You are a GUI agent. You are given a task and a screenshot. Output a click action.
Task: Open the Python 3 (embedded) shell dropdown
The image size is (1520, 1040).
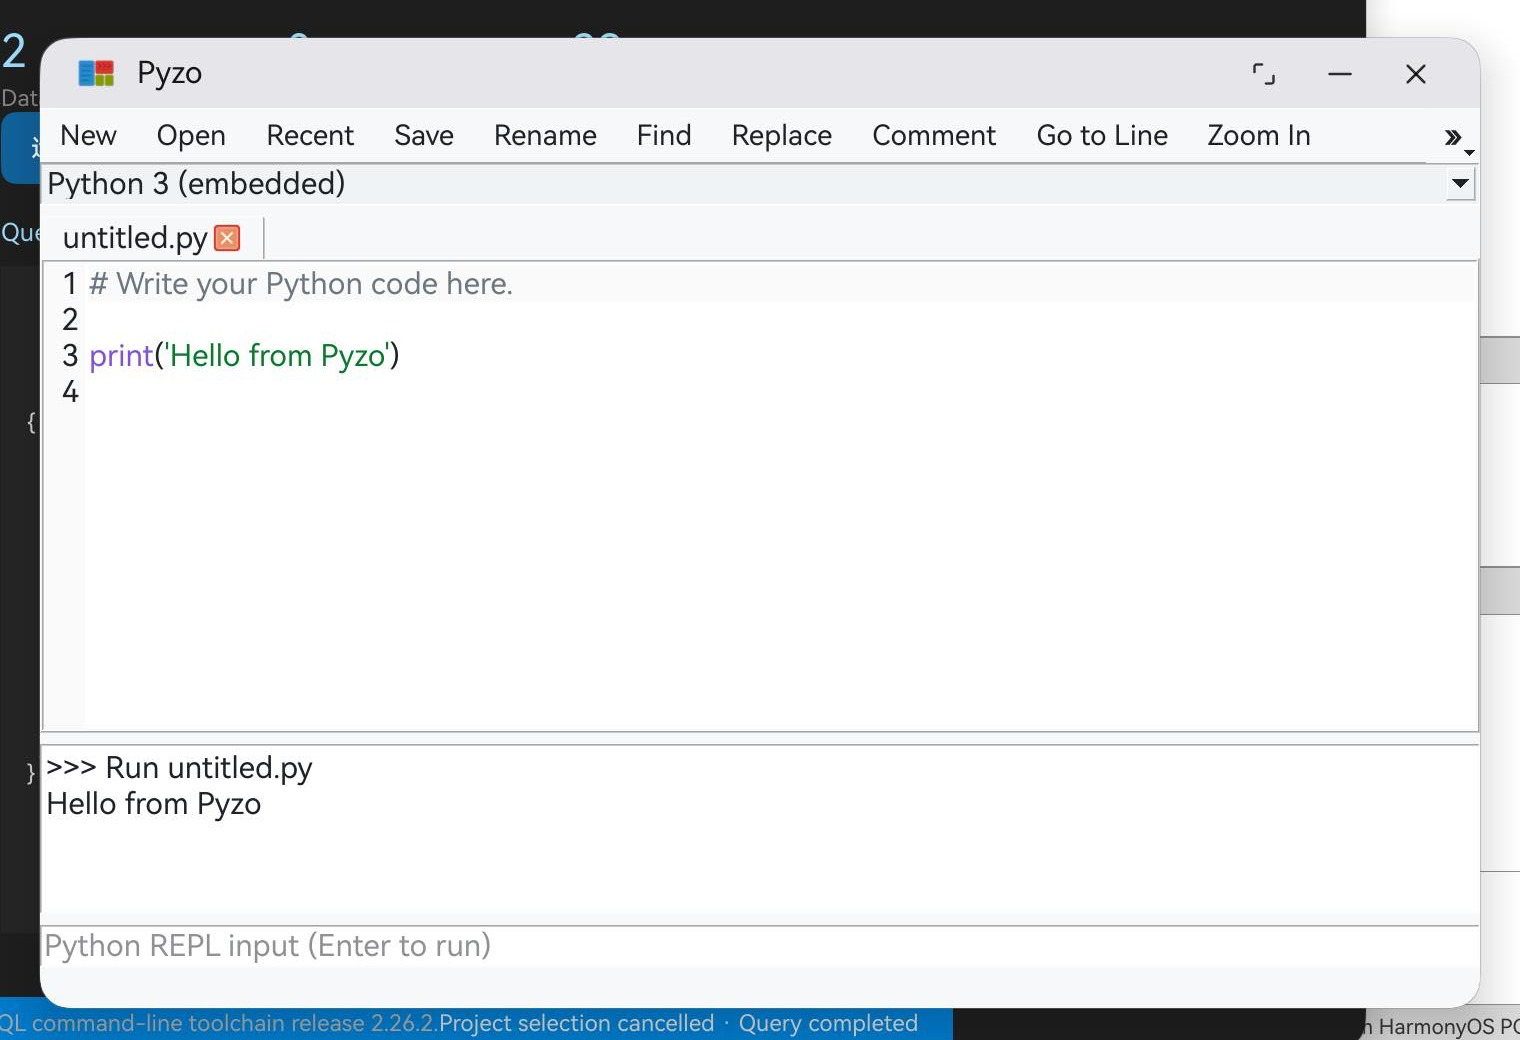(x=1460, y=183)
